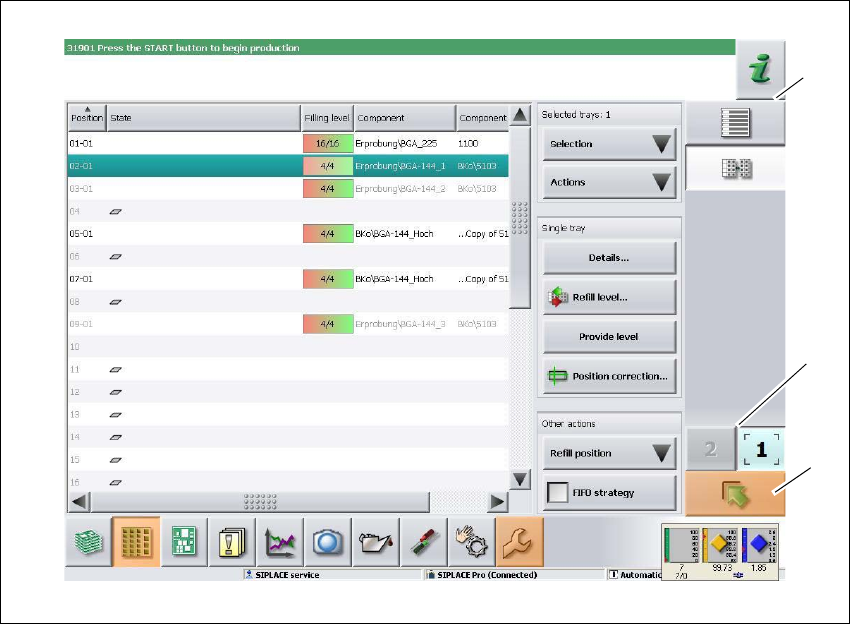Viewport: 850px width, 624px height.
Task: Select area 2 toggle button
Action: 710,450
